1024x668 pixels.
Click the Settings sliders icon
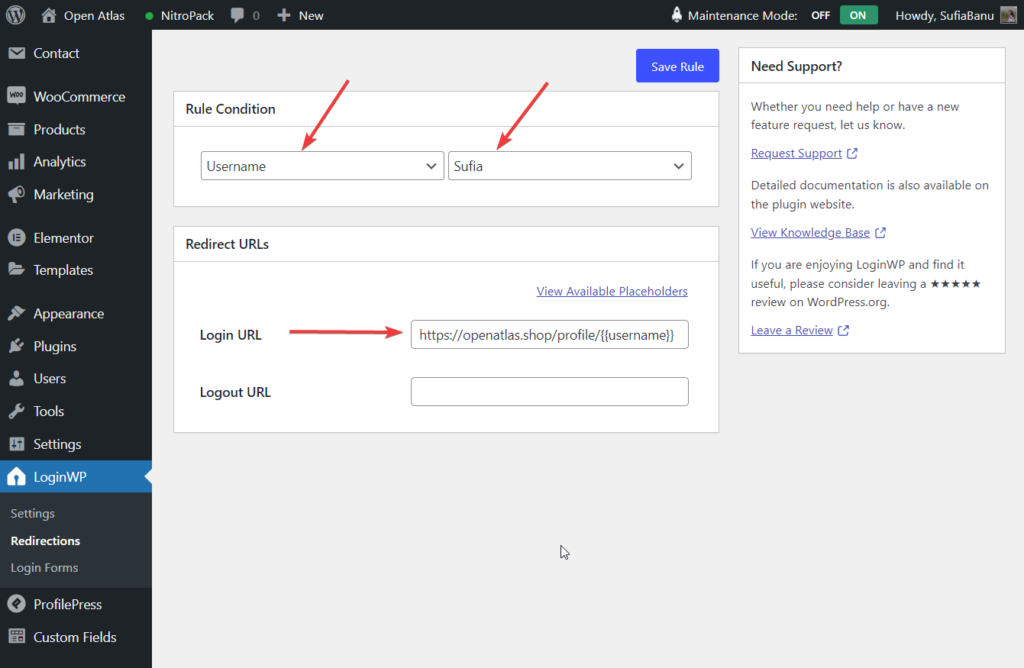(16, 444)
